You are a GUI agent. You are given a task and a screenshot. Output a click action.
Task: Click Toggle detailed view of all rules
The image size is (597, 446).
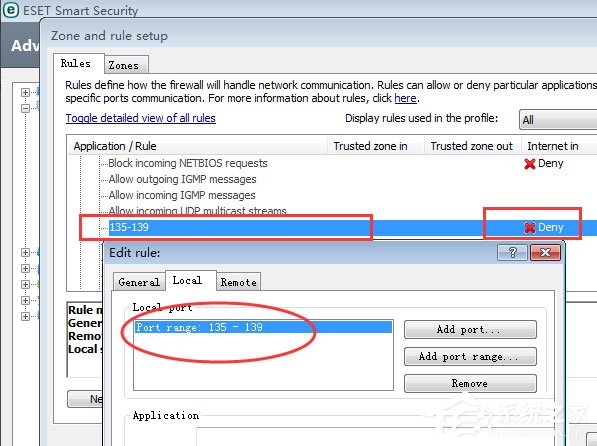[x=140, y=118]
